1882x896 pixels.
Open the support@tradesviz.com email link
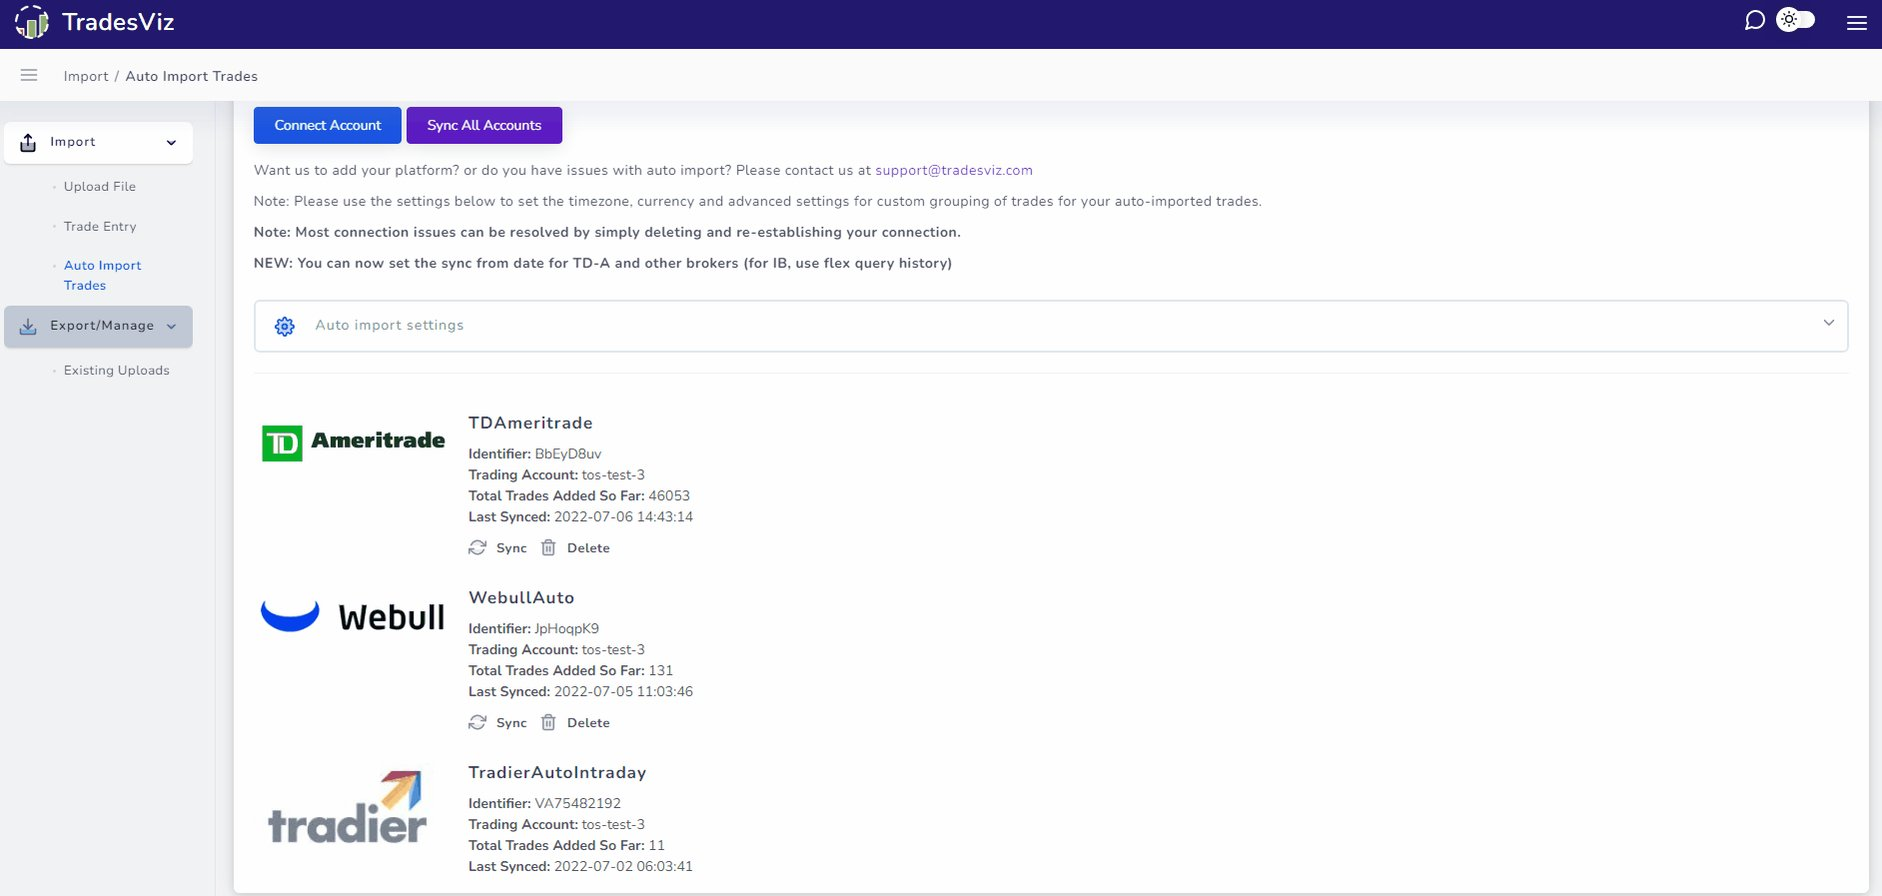pyautogui.click(x=954, y=170)
